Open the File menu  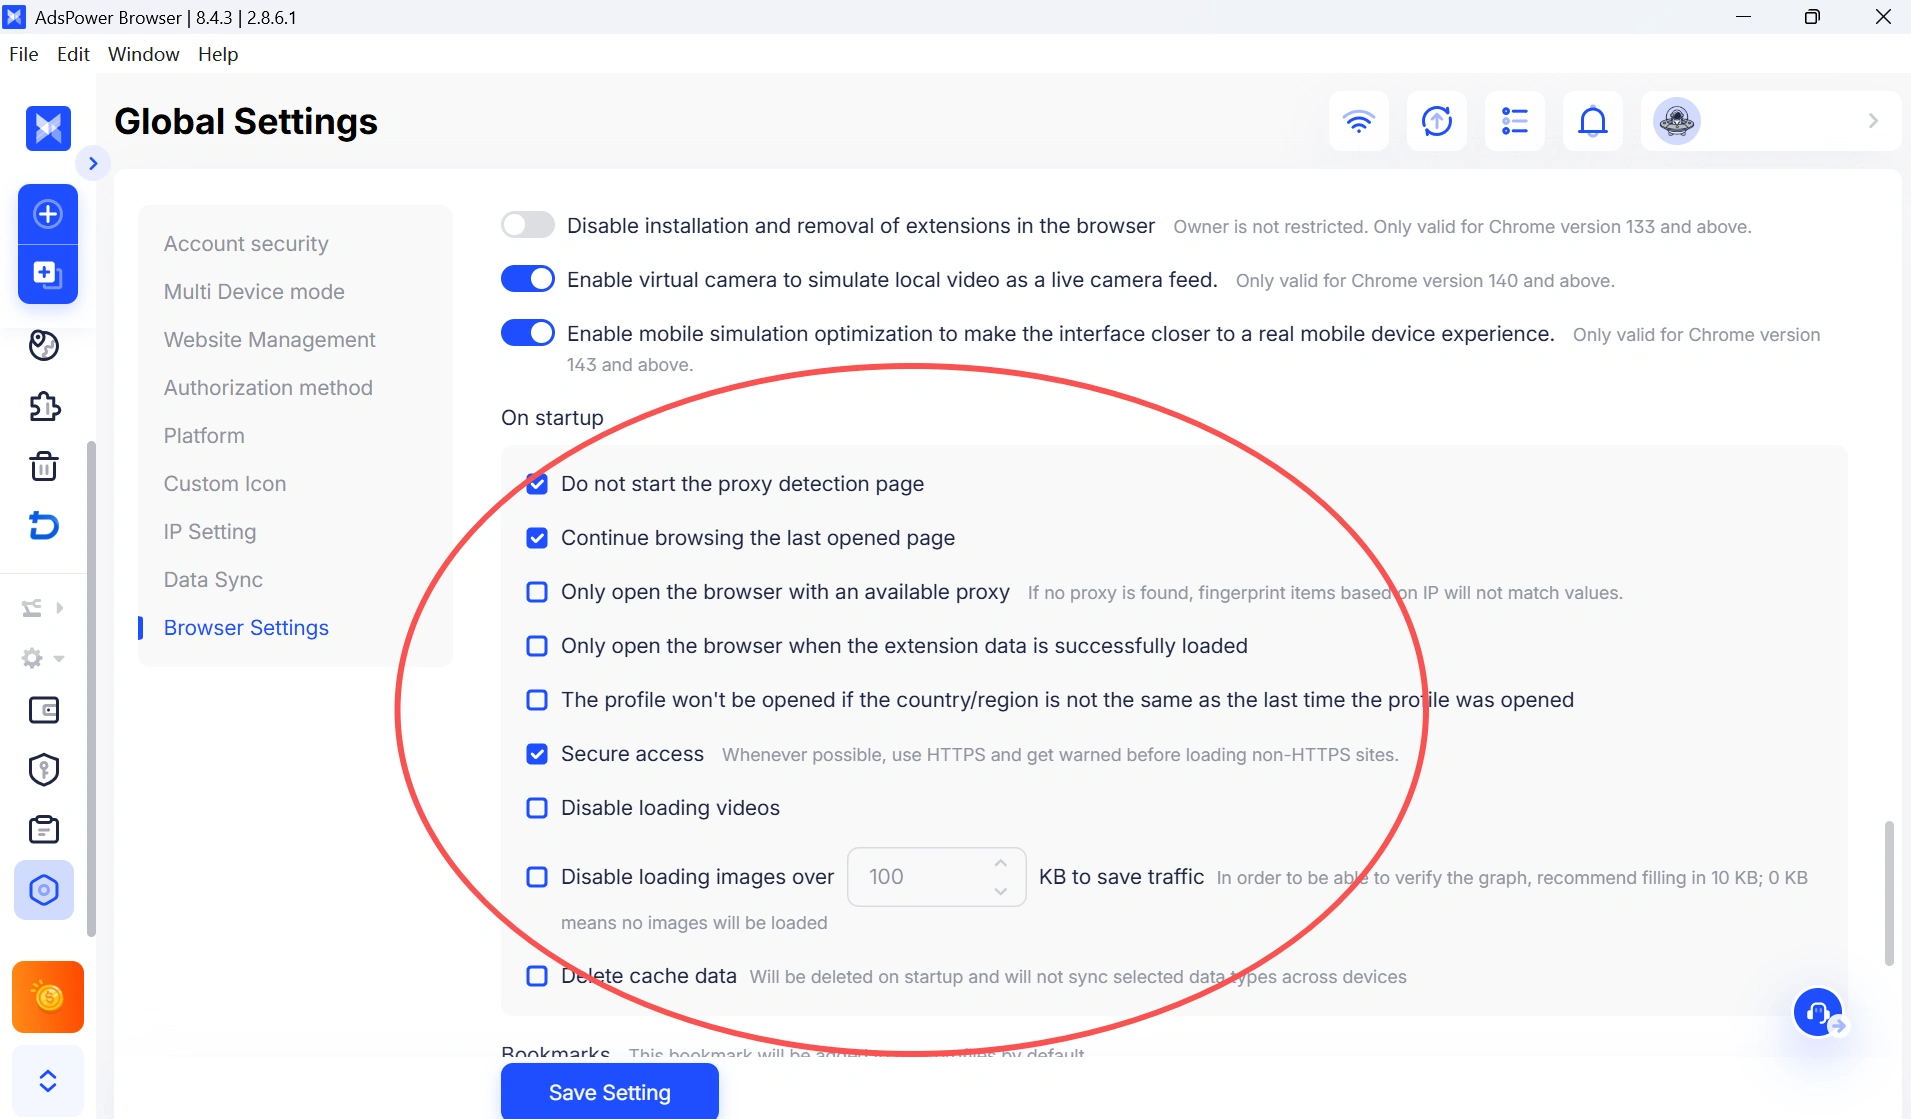point(24,54)
